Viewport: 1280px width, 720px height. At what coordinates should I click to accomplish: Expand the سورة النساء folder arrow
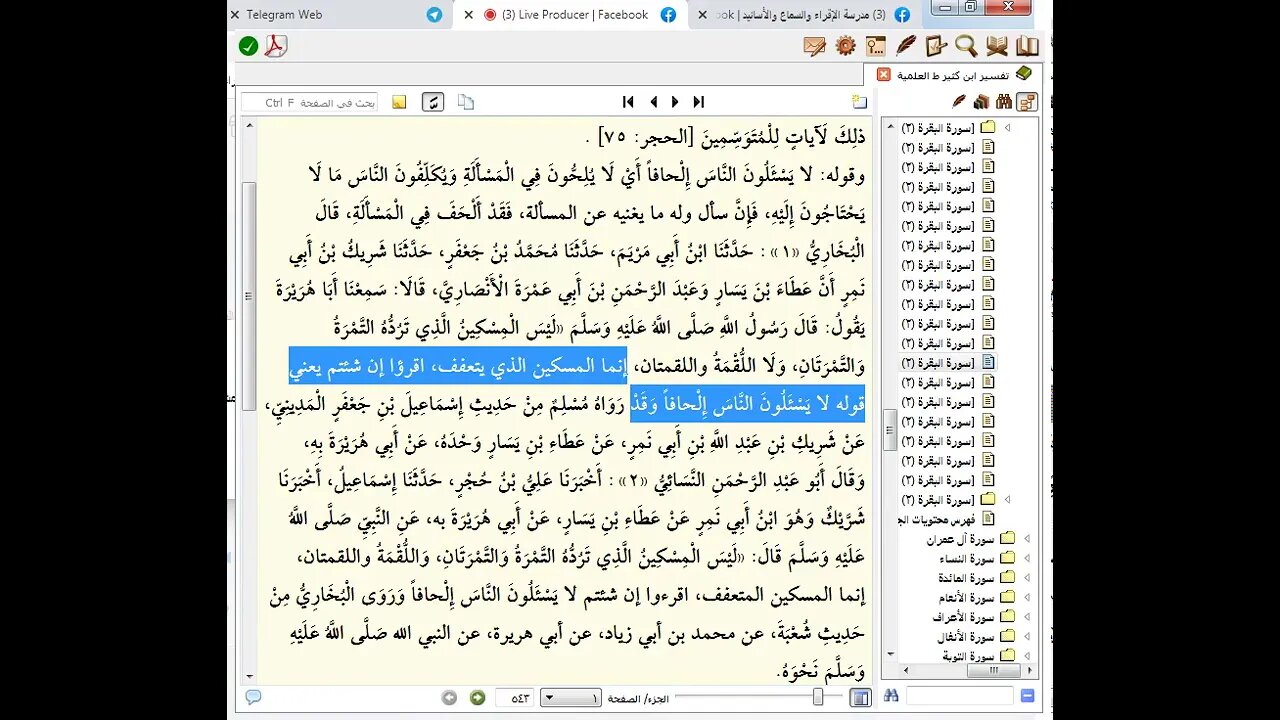coord(1026,558)
